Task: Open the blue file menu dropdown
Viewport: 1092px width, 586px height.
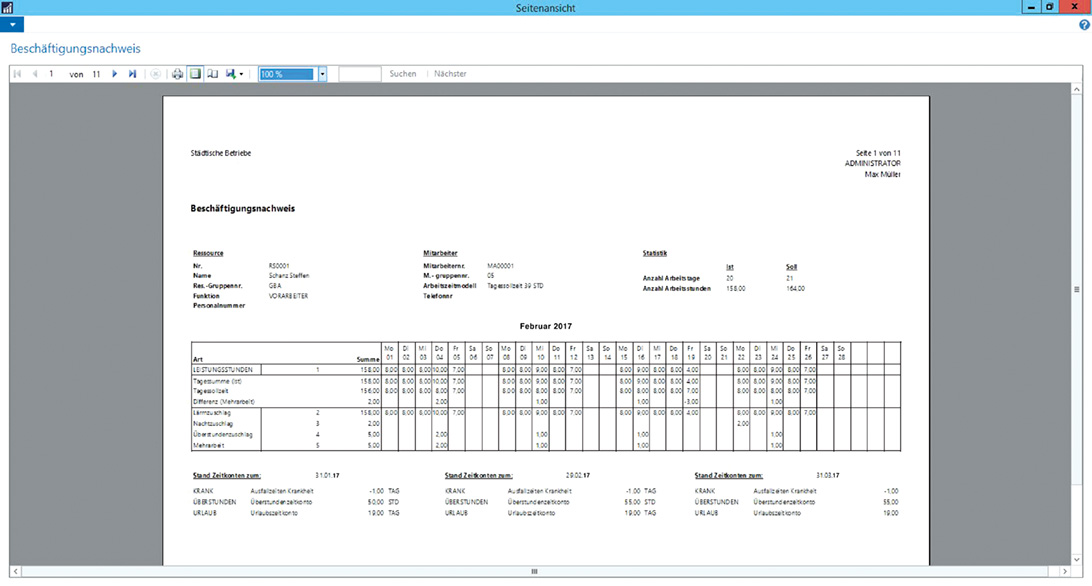Action: pos(11,24)
